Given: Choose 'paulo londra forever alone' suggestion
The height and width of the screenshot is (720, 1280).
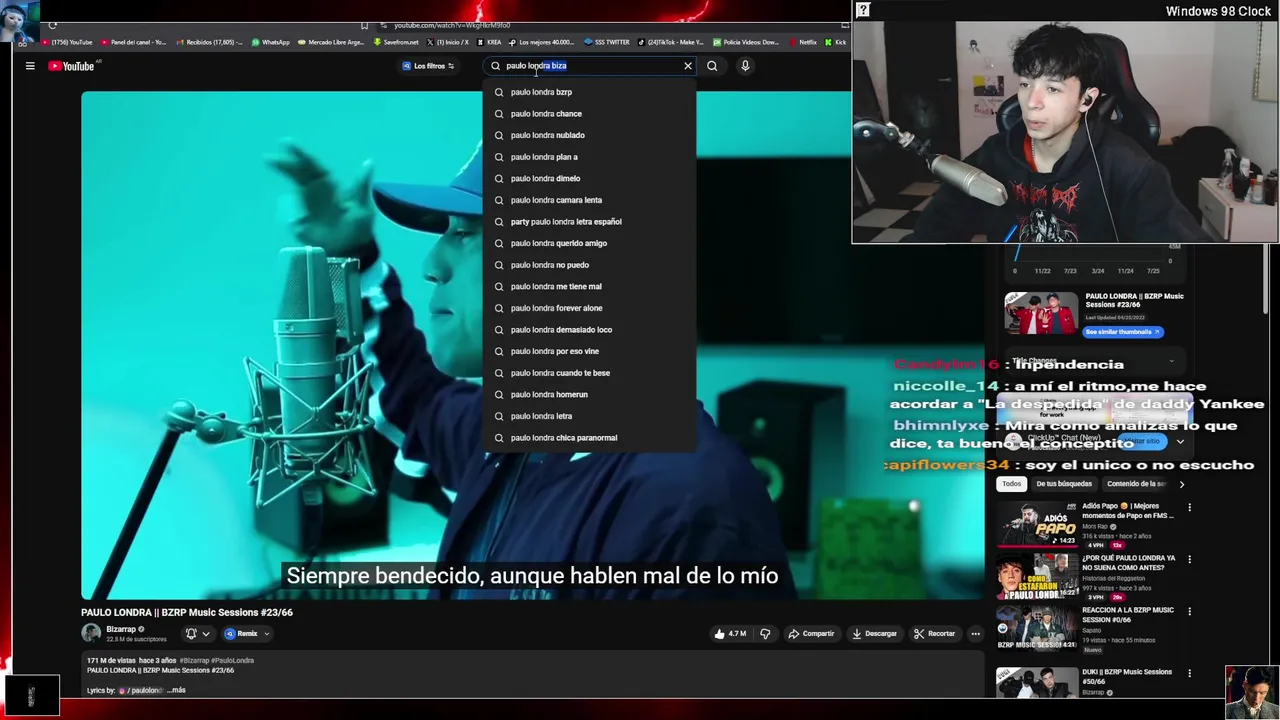Looking at the screenshot, I should (x=590, y=308).
